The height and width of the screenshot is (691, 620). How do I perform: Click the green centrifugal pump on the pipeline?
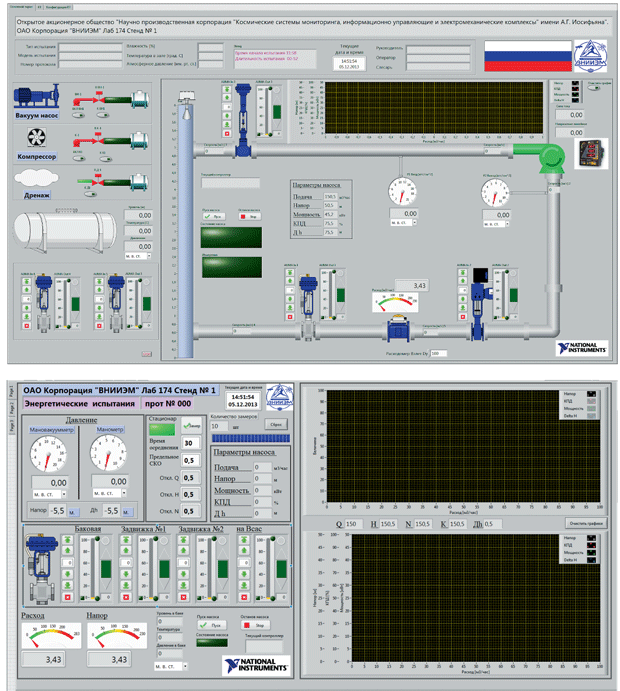tap(551, 159)
